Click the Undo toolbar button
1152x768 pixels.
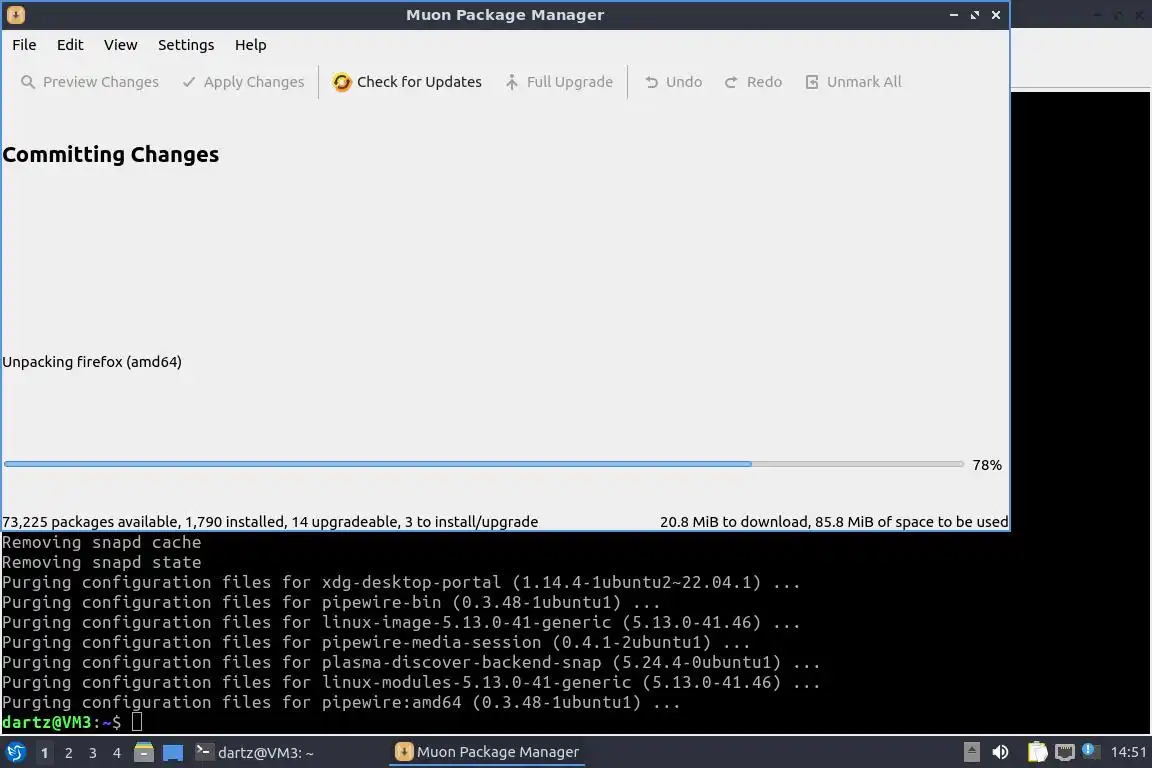click(673, 82)
